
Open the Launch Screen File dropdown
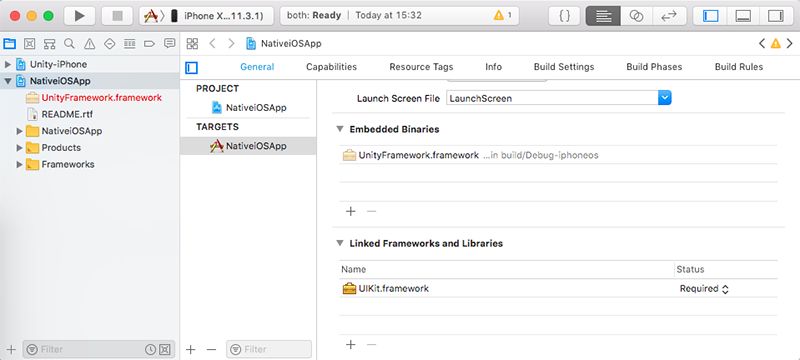664,98
